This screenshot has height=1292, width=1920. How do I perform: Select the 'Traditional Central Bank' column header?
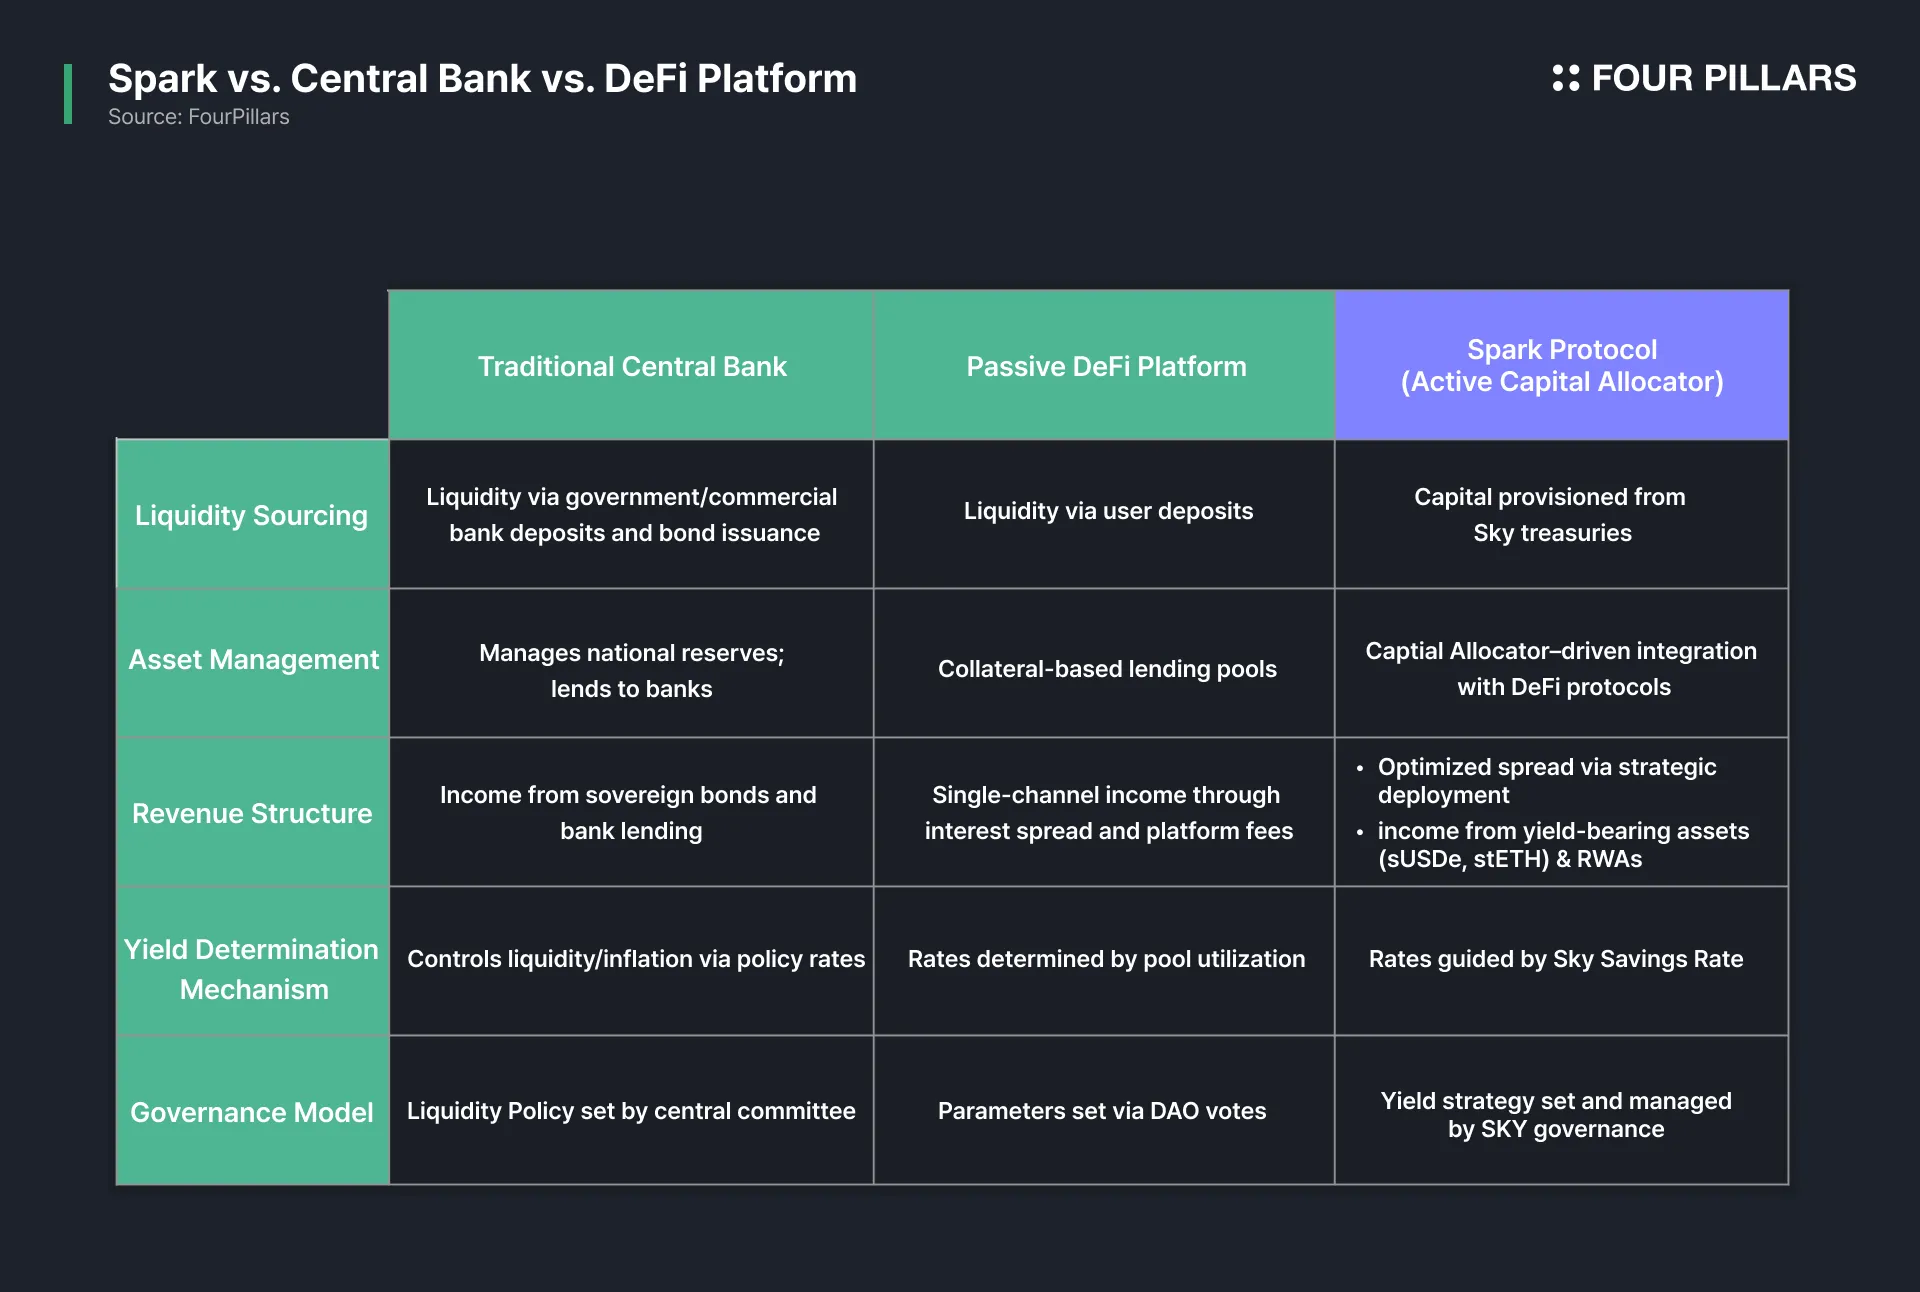pos(631,366)
